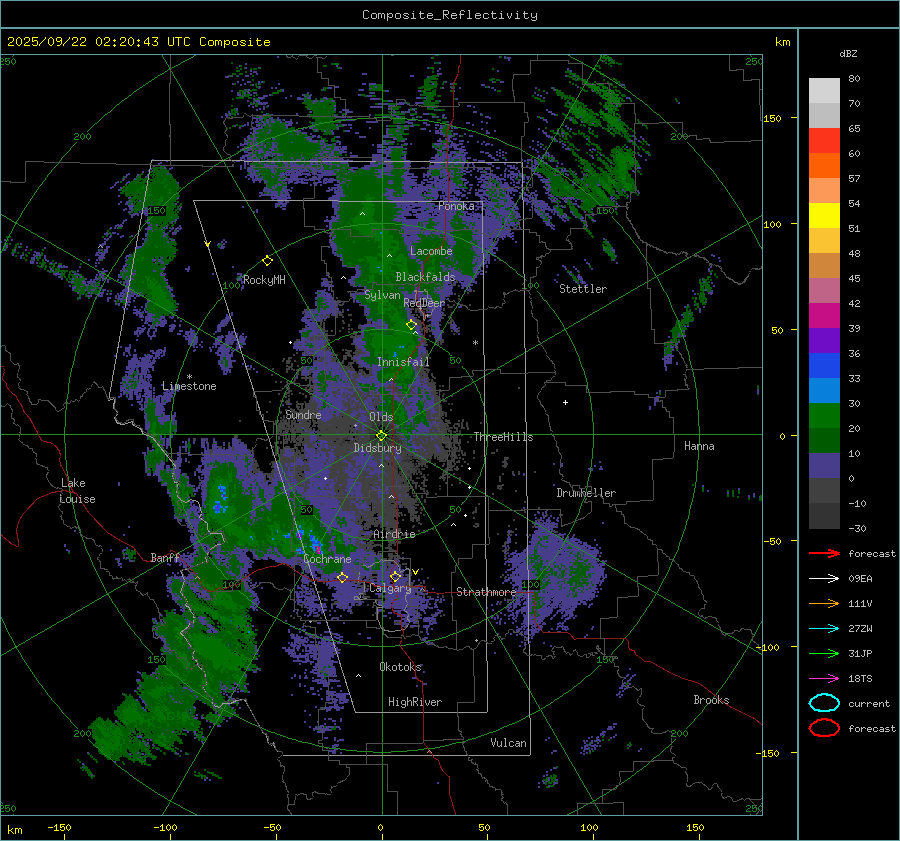
Task: Click the Composite_Reflectivity title
Action: 449,14
